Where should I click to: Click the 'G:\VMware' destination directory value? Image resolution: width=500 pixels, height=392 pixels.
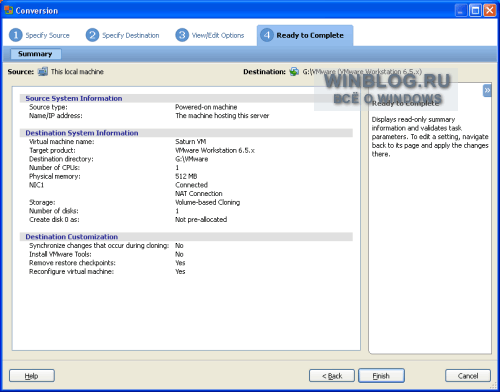point(192,159)
